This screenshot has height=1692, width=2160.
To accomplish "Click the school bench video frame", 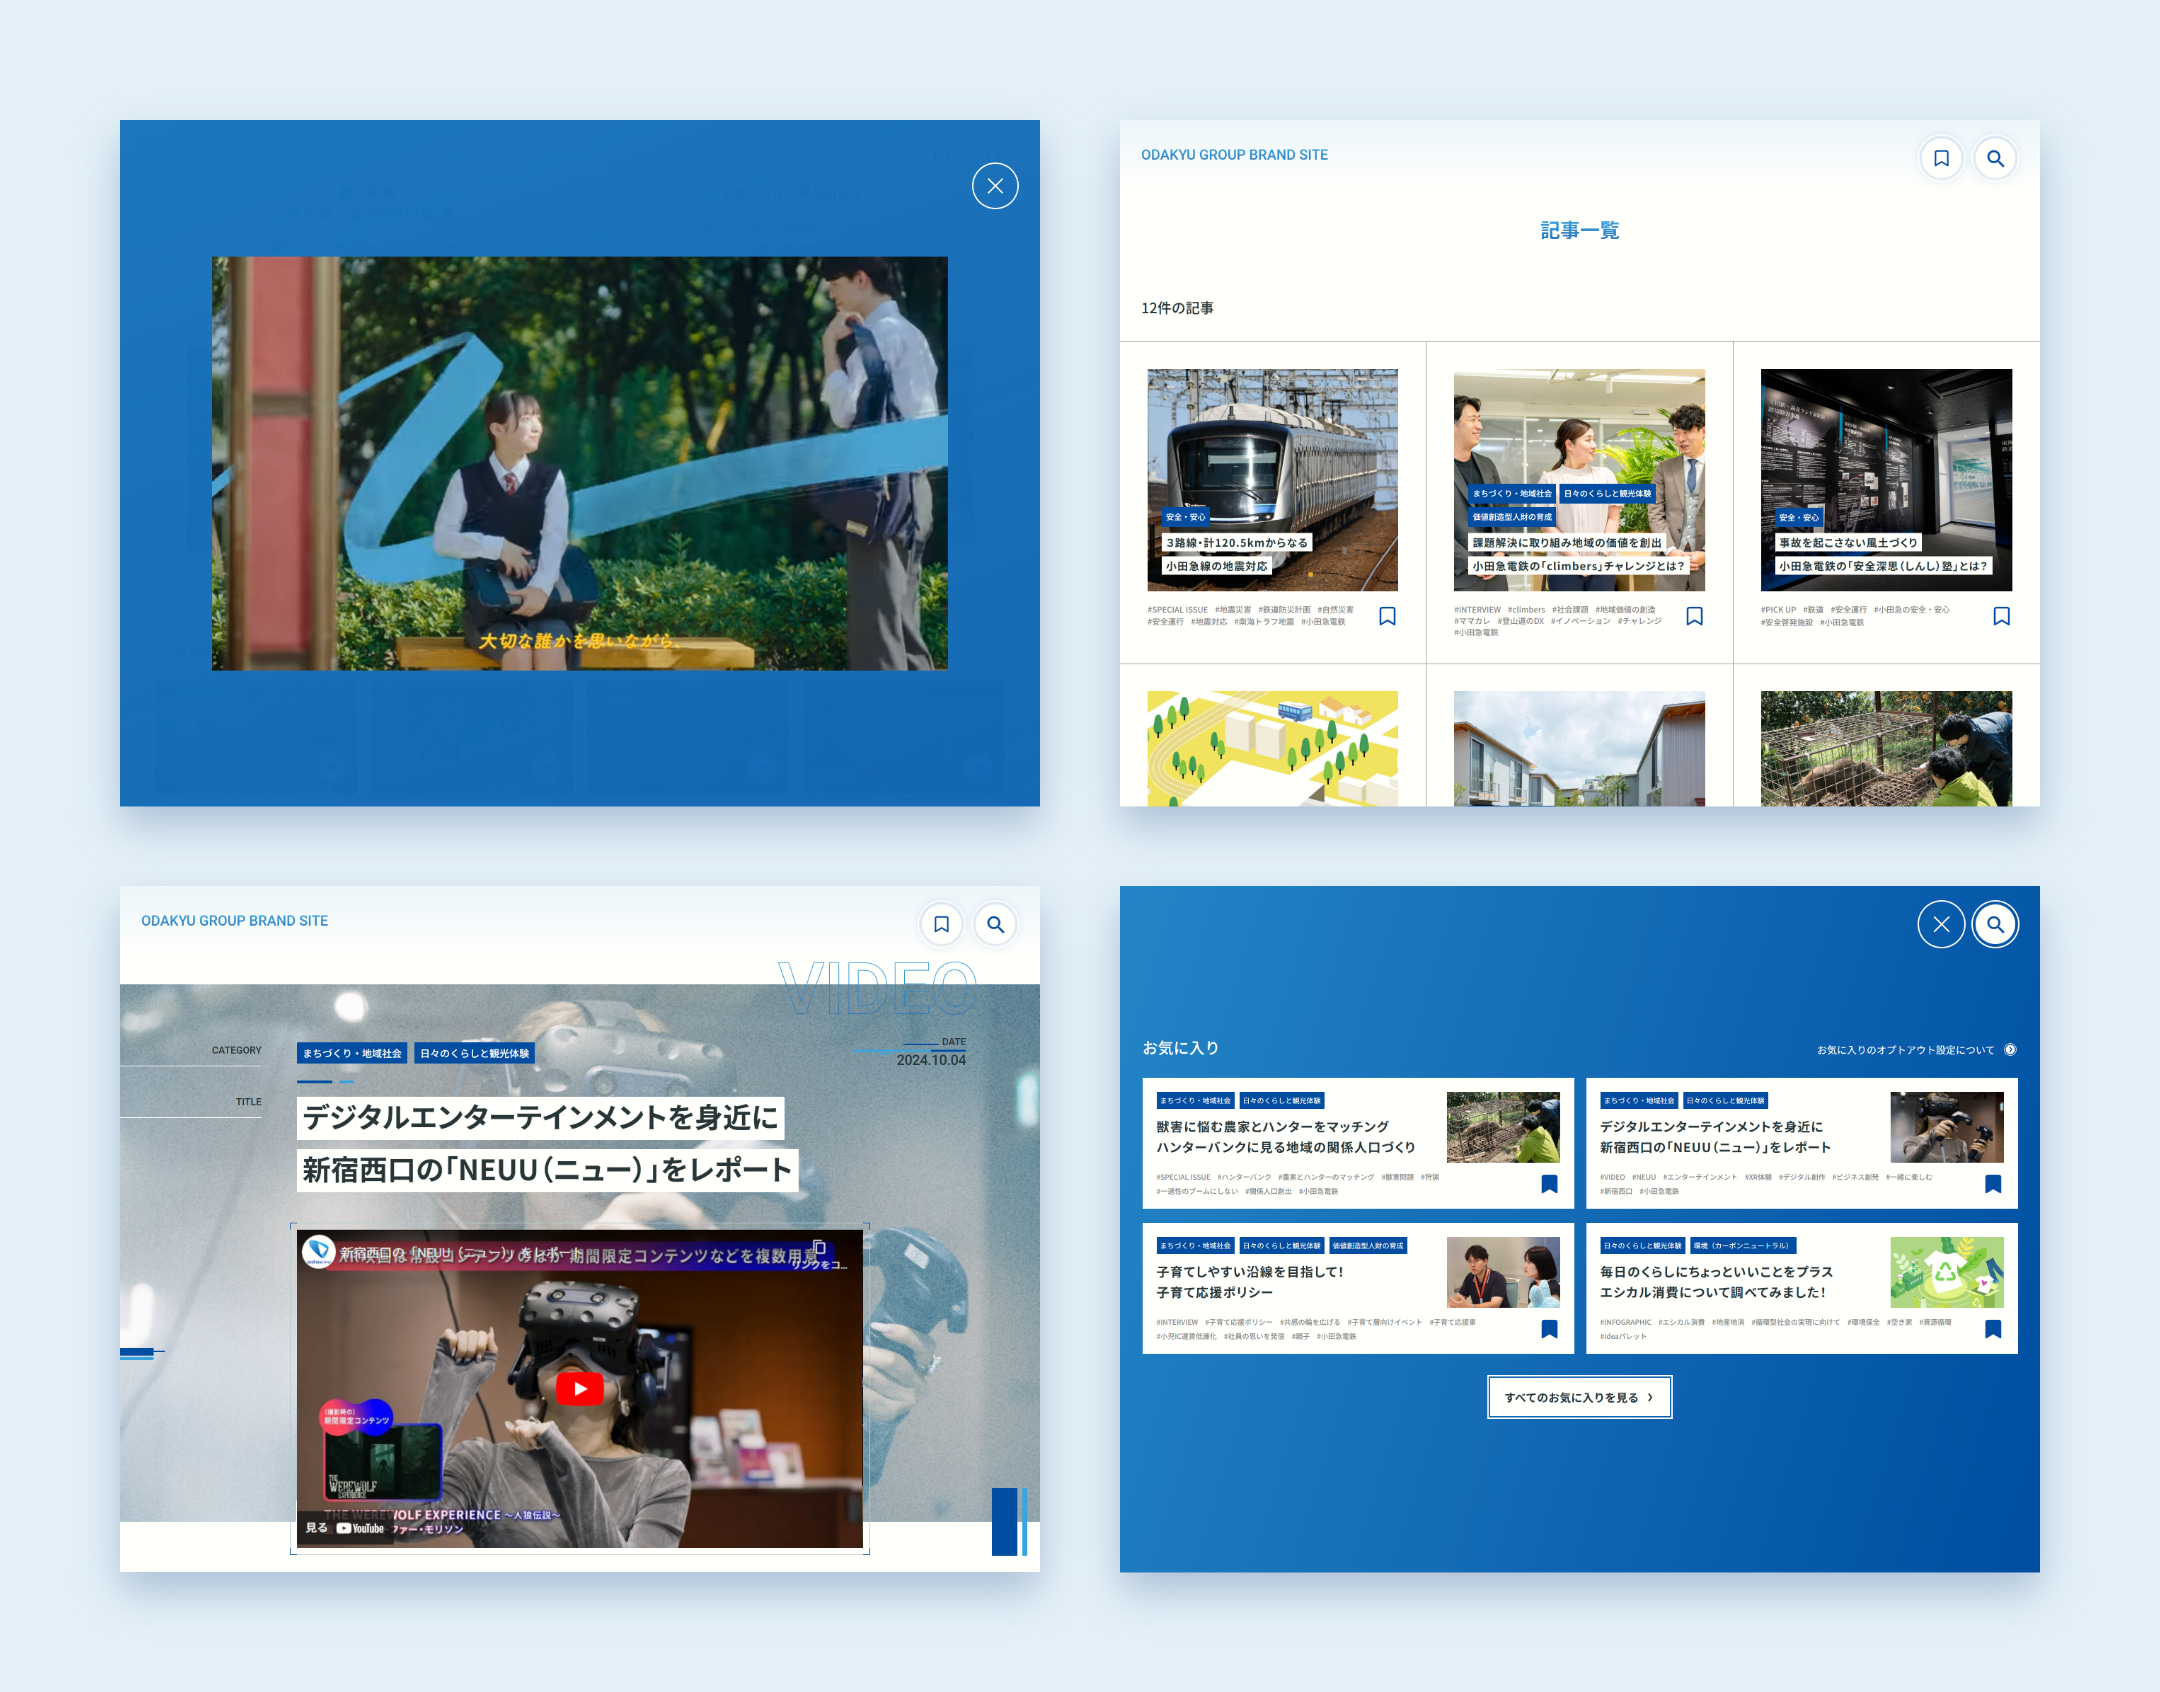I will point(579,463).
